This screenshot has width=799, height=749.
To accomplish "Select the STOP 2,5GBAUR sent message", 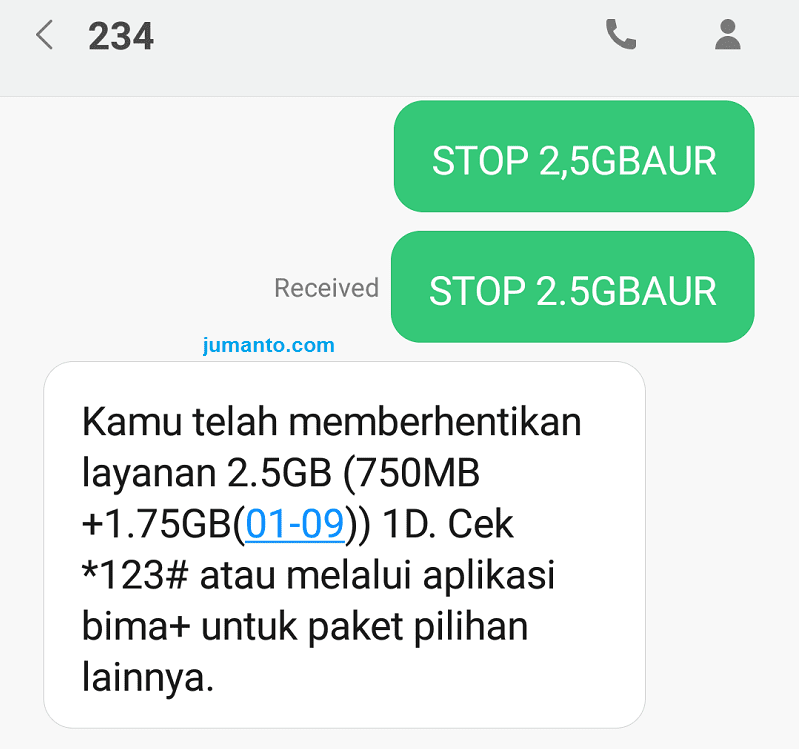I will 574,156.
